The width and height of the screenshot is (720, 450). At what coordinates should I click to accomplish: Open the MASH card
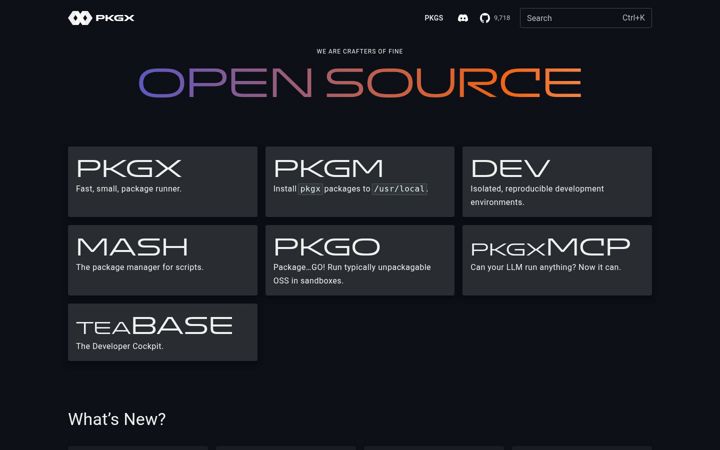click(163, 260)
